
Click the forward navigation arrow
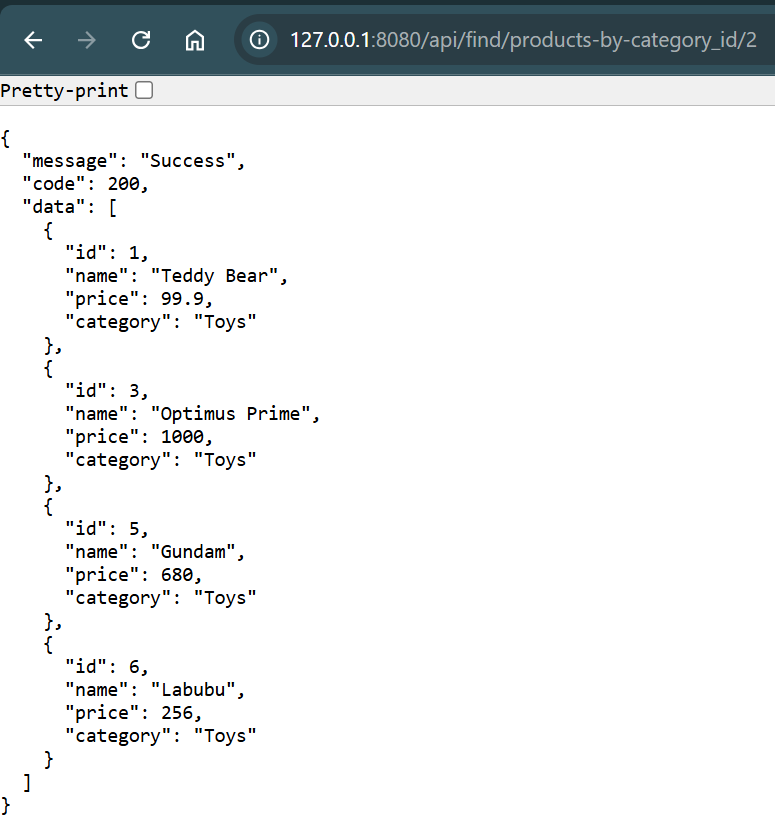coord(87,40)
